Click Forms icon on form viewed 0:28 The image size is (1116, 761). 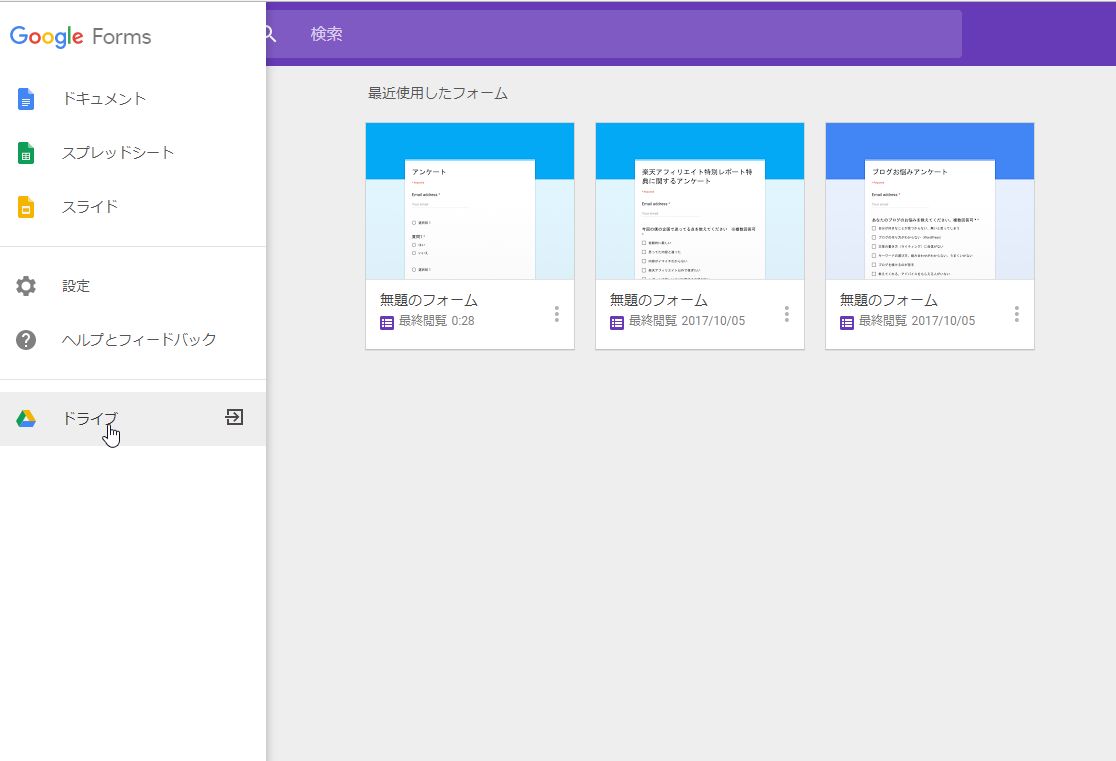point(386,322)
